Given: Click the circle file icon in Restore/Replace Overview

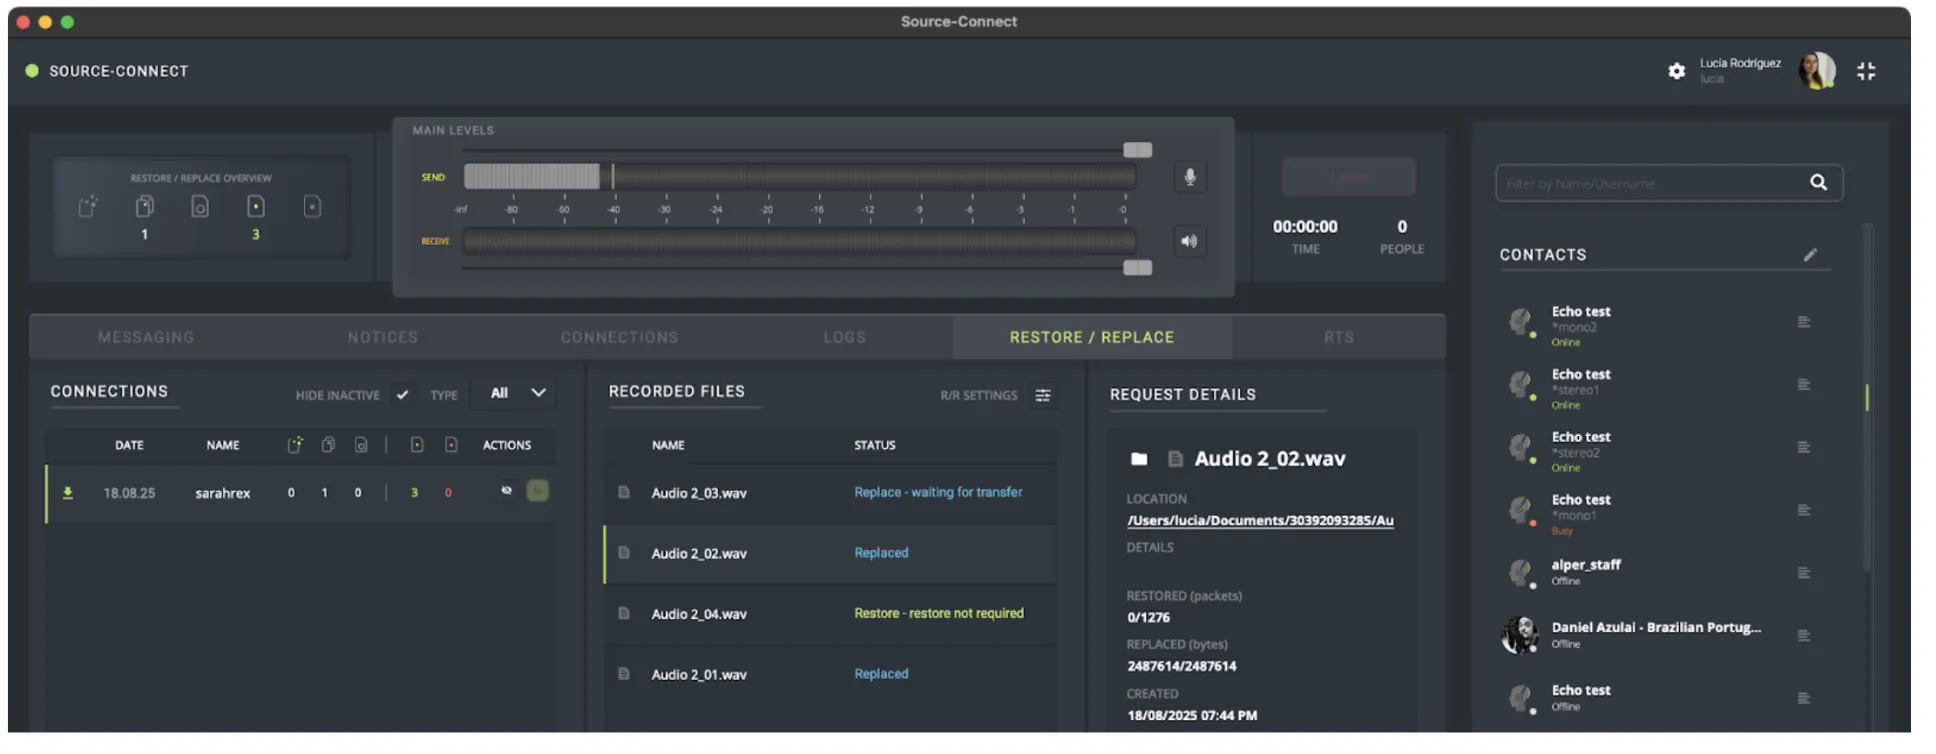Looking at the screenshot, I should pos(200,207).
